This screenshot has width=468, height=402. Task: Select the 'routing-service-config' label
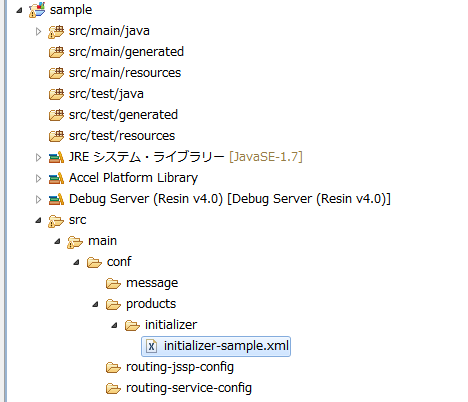point(189,388)
